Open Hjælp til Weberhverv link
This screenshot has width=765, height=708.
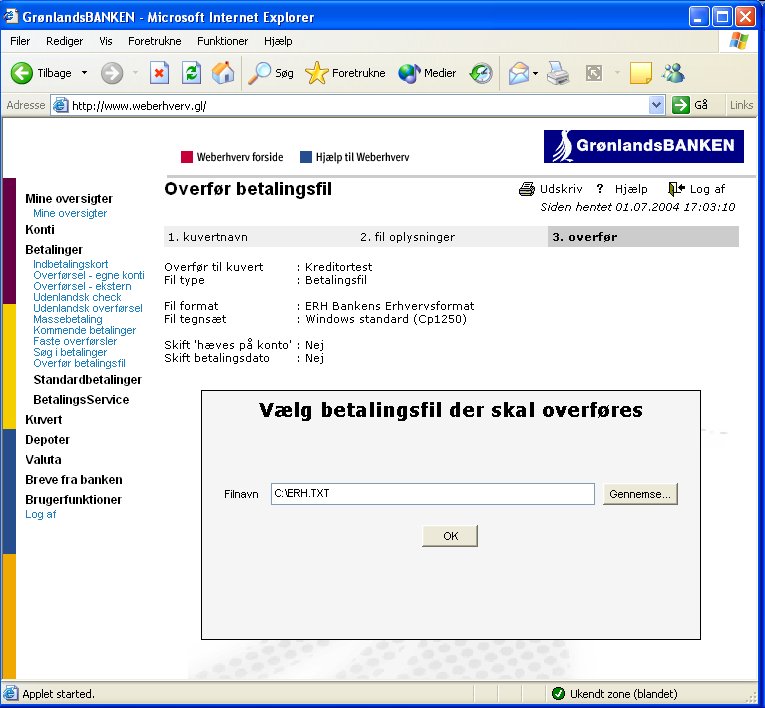[x=355, y=157]
